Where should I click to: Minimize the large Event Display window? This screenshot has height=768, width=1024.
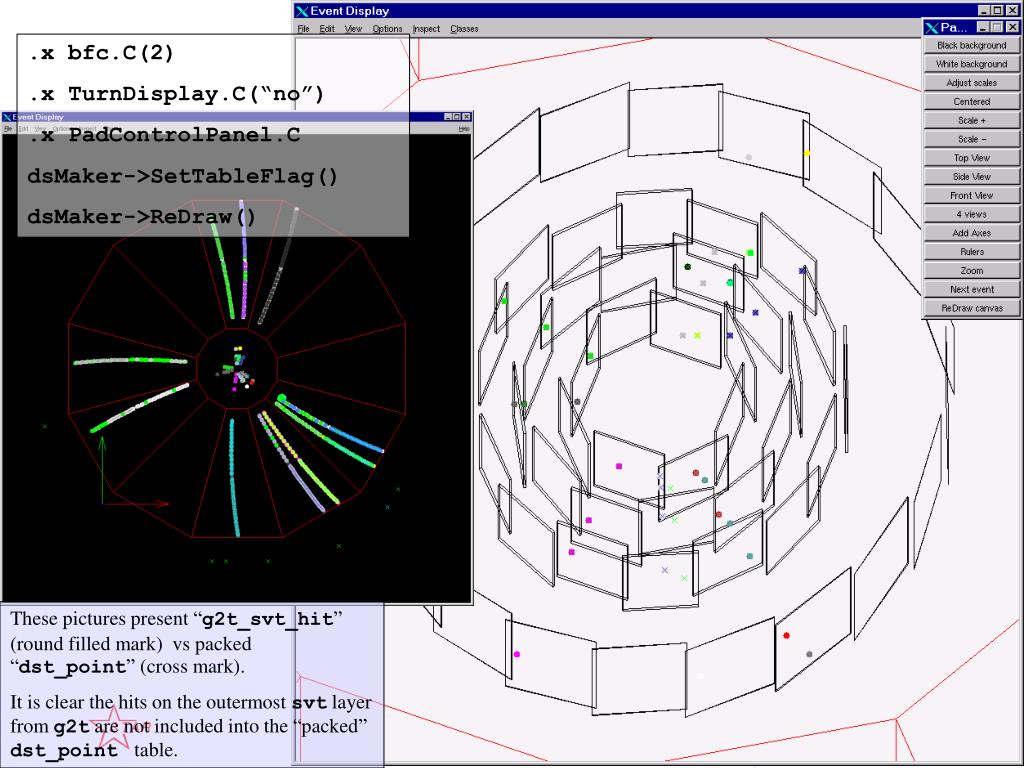pos(985,10)
